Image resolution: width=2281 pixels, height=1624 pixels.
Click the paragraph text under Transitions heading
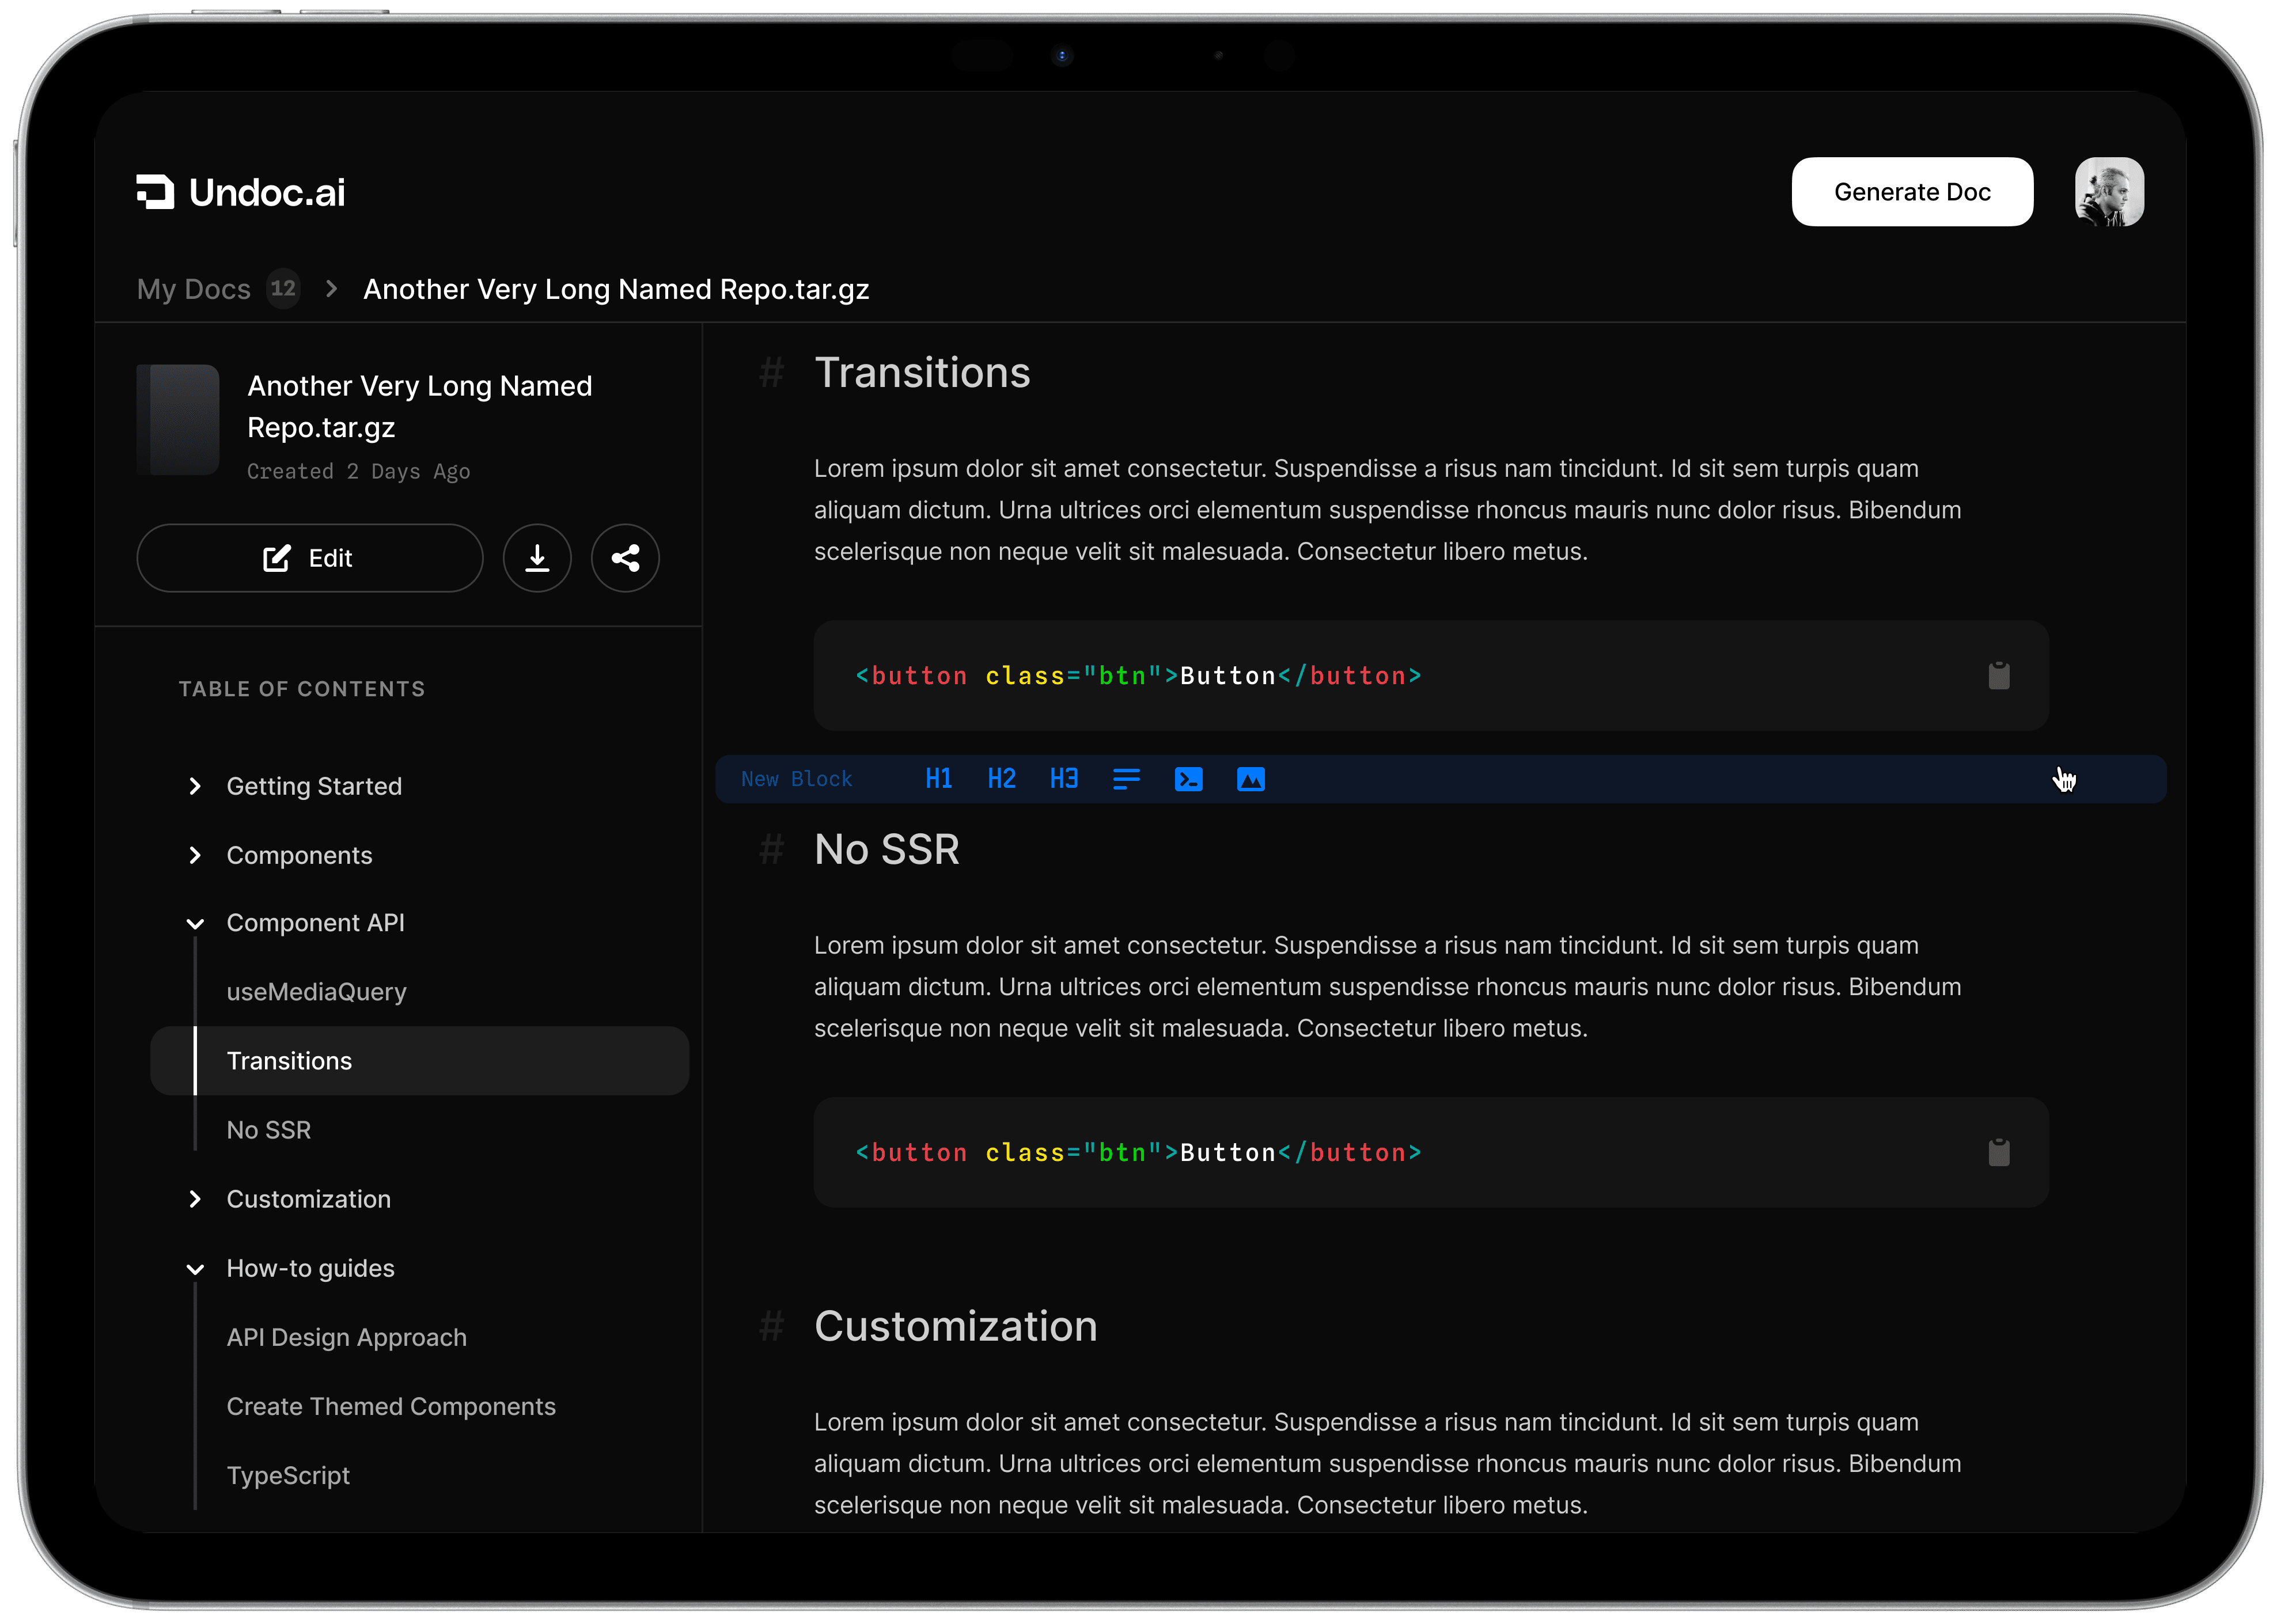tap(1387, 510)
